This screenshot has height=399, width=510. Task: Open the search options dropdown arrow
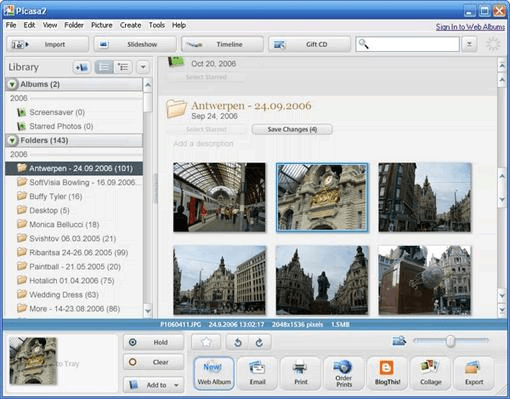click(x=469, y=44)
